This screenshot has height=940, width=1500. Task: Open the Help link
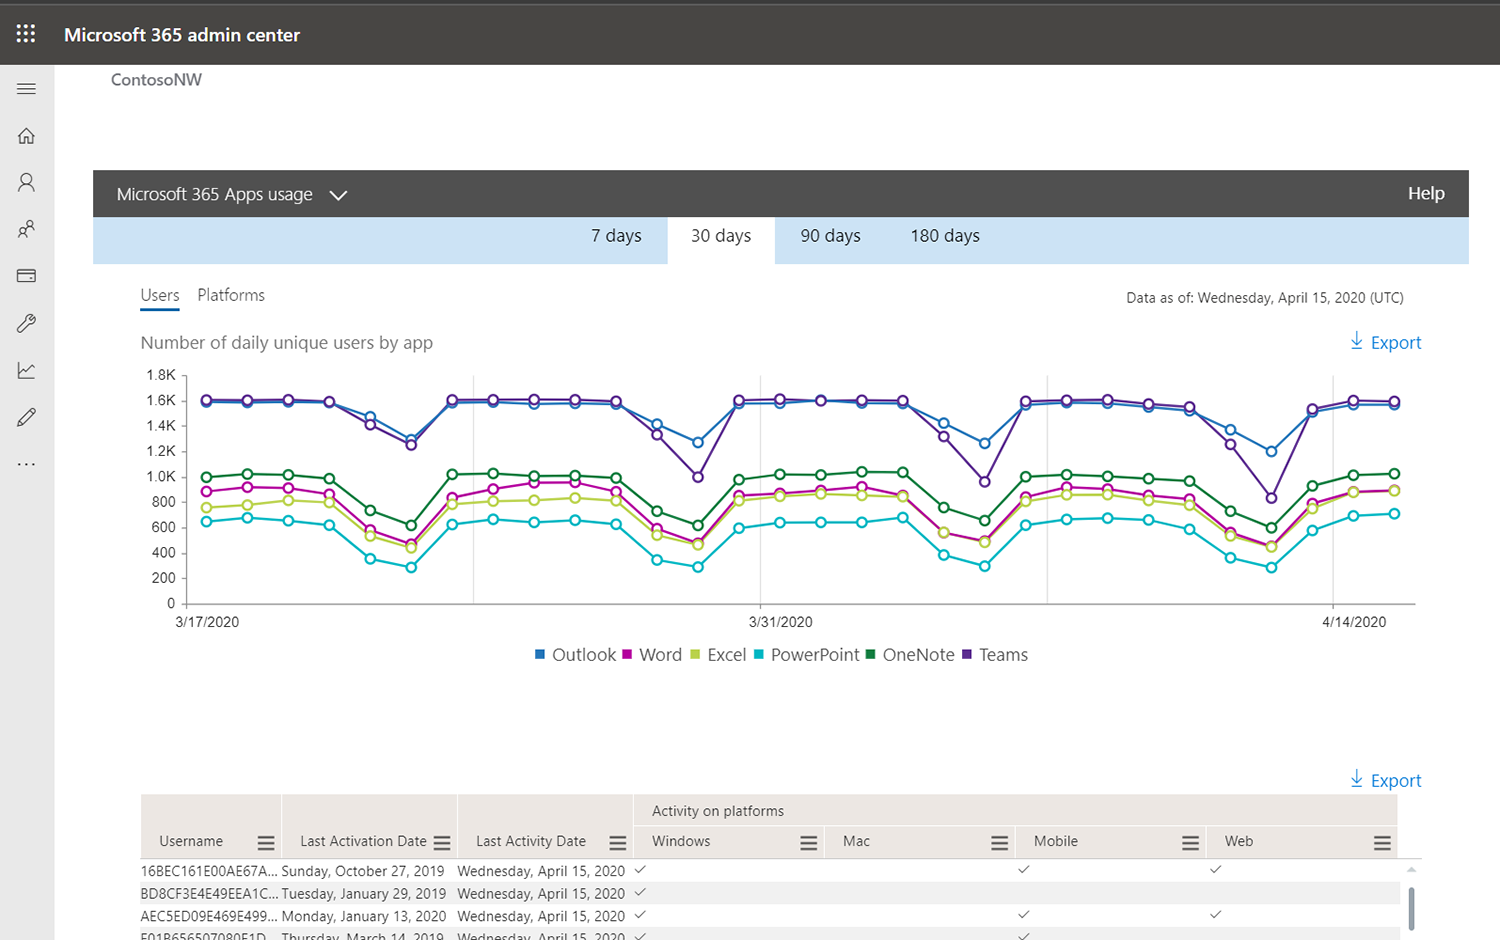pyautogui.click(x=1426, y=193)
